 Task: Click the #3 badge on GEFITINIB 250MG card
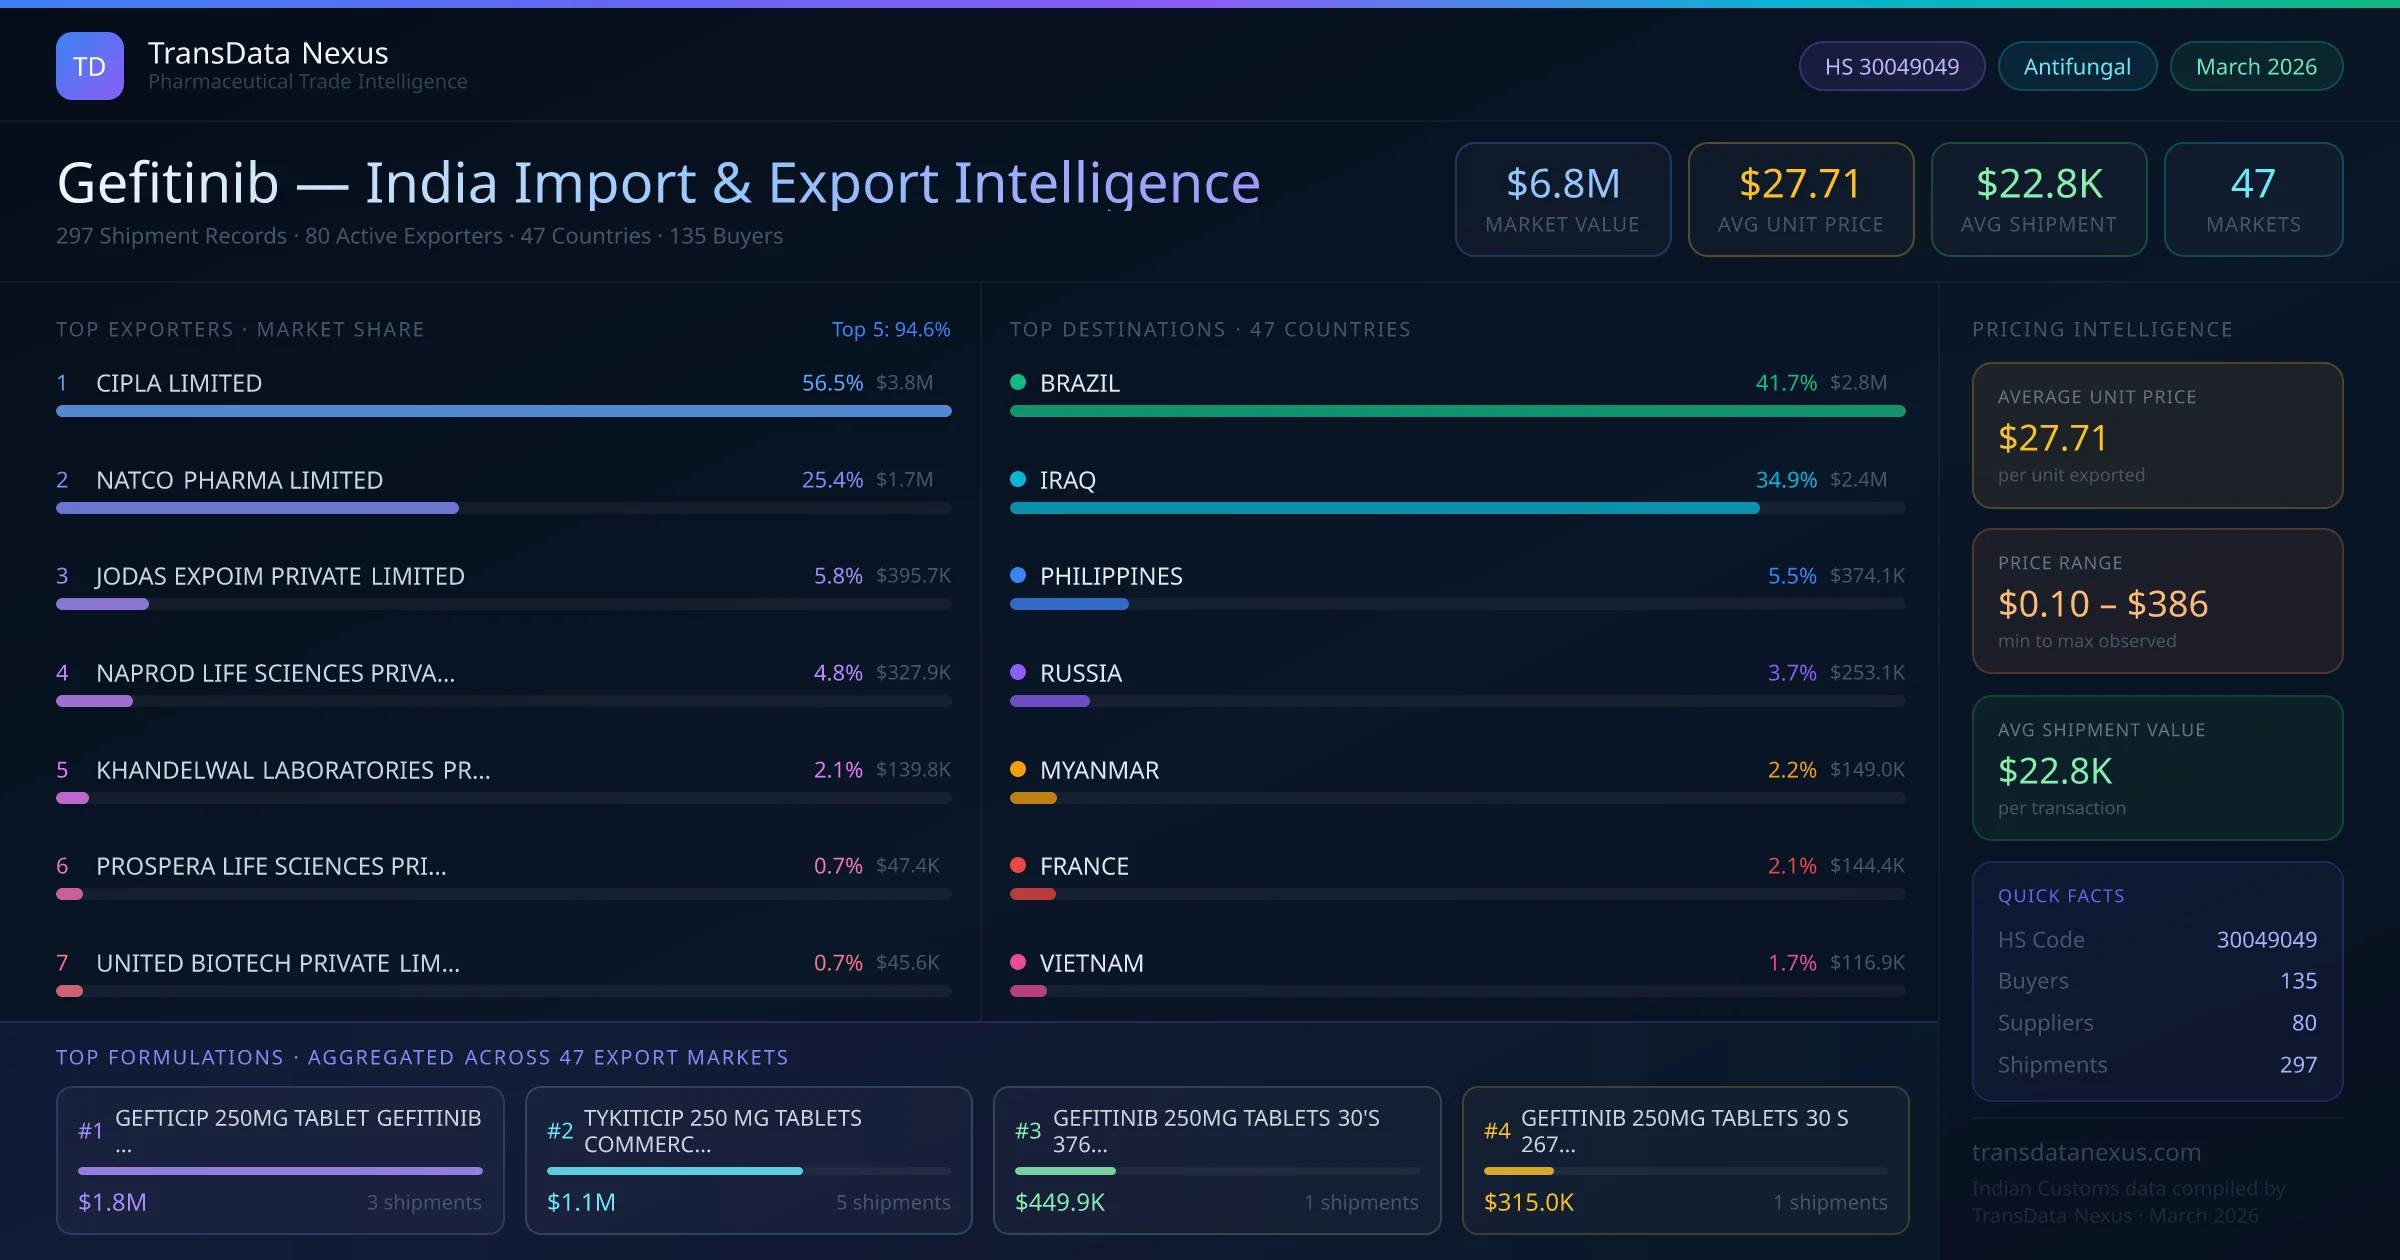pos(1028,1129)
